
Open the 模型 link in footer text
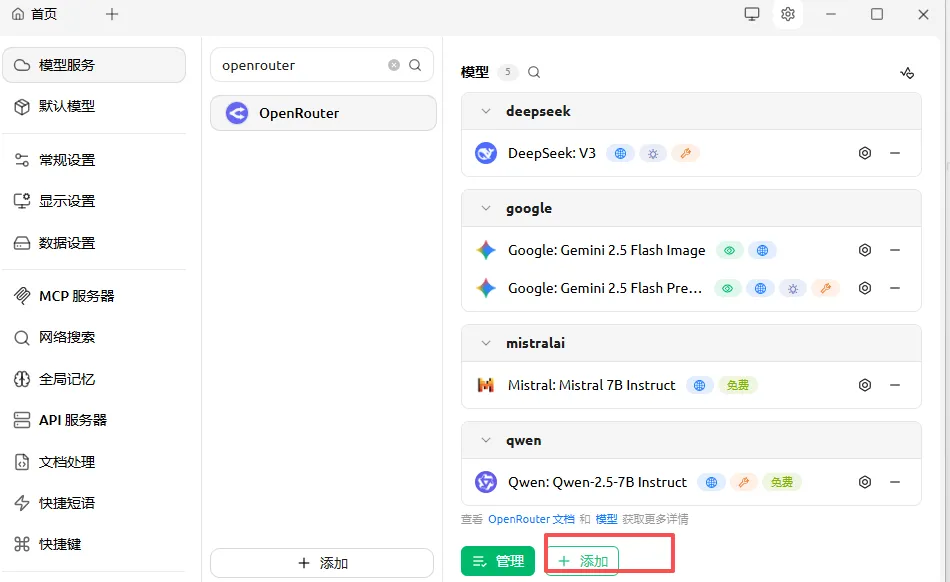[606, 519]
